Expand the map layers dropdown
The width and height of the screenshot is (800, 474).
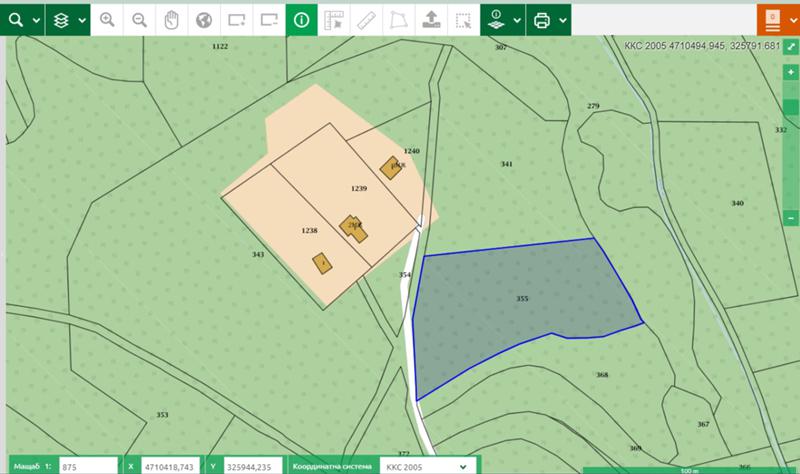pos(68,20)
